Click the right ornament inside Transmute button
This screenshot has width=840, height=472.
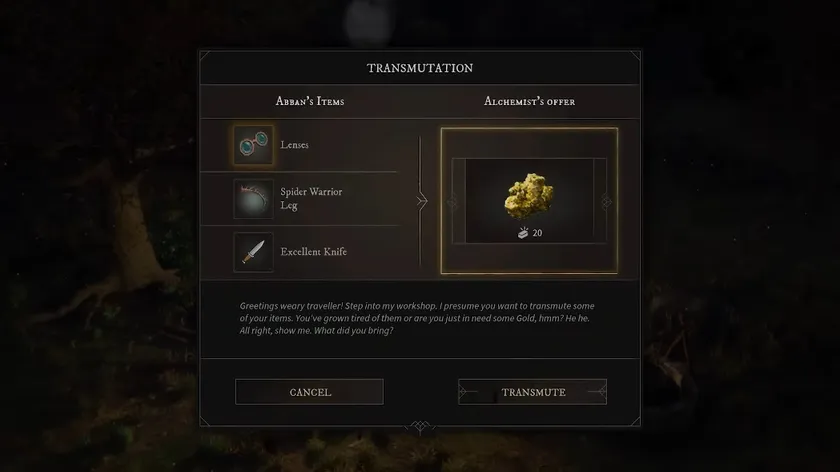pos(598,392)
